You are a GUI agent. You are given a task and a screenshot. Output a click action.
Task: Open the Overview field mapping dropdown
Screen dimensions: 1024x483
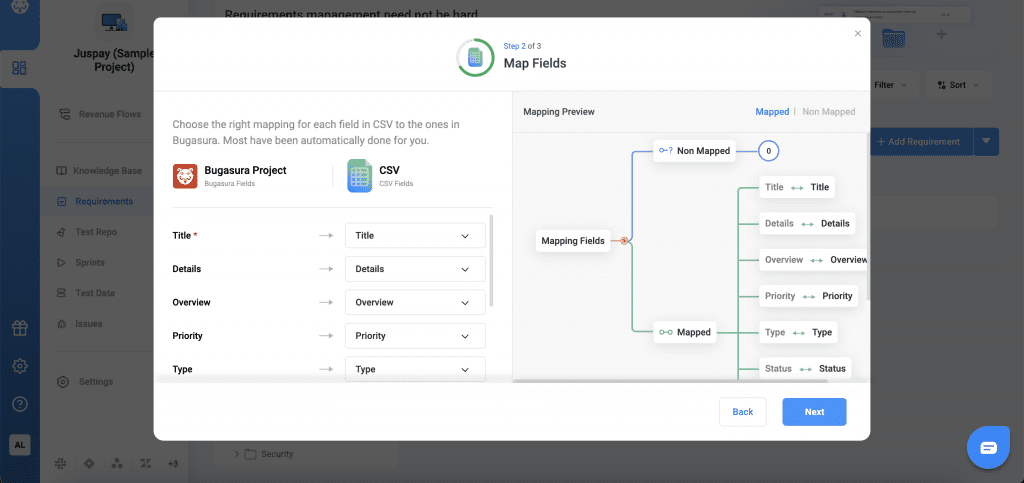[x=415, y=302]
